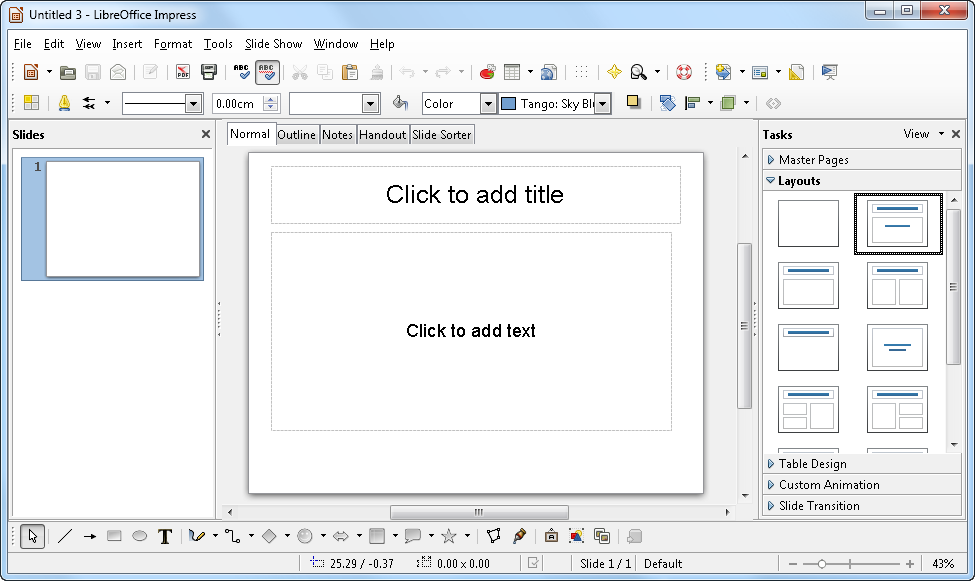
Task: Open the File menu
Action: coord(22,44)
